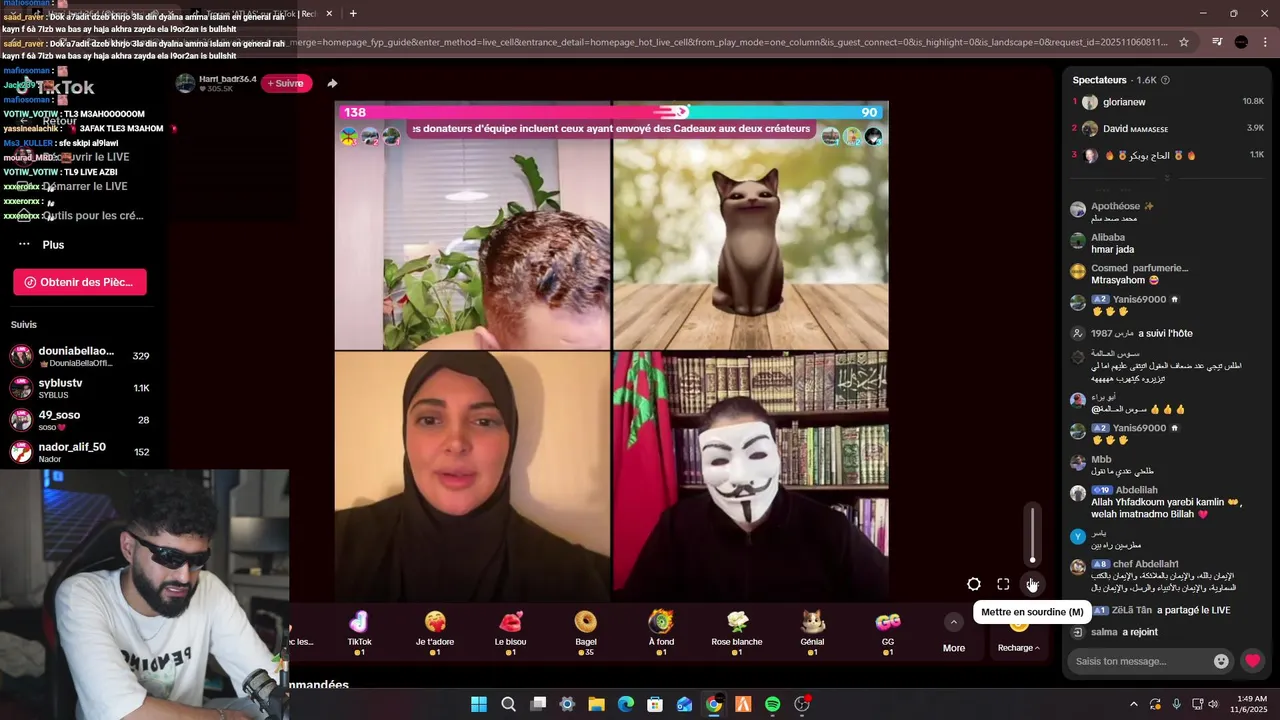1280x720 pixels.
Task: Open chef Abdellah1 chat commenter
Action: pos(1146,564)
